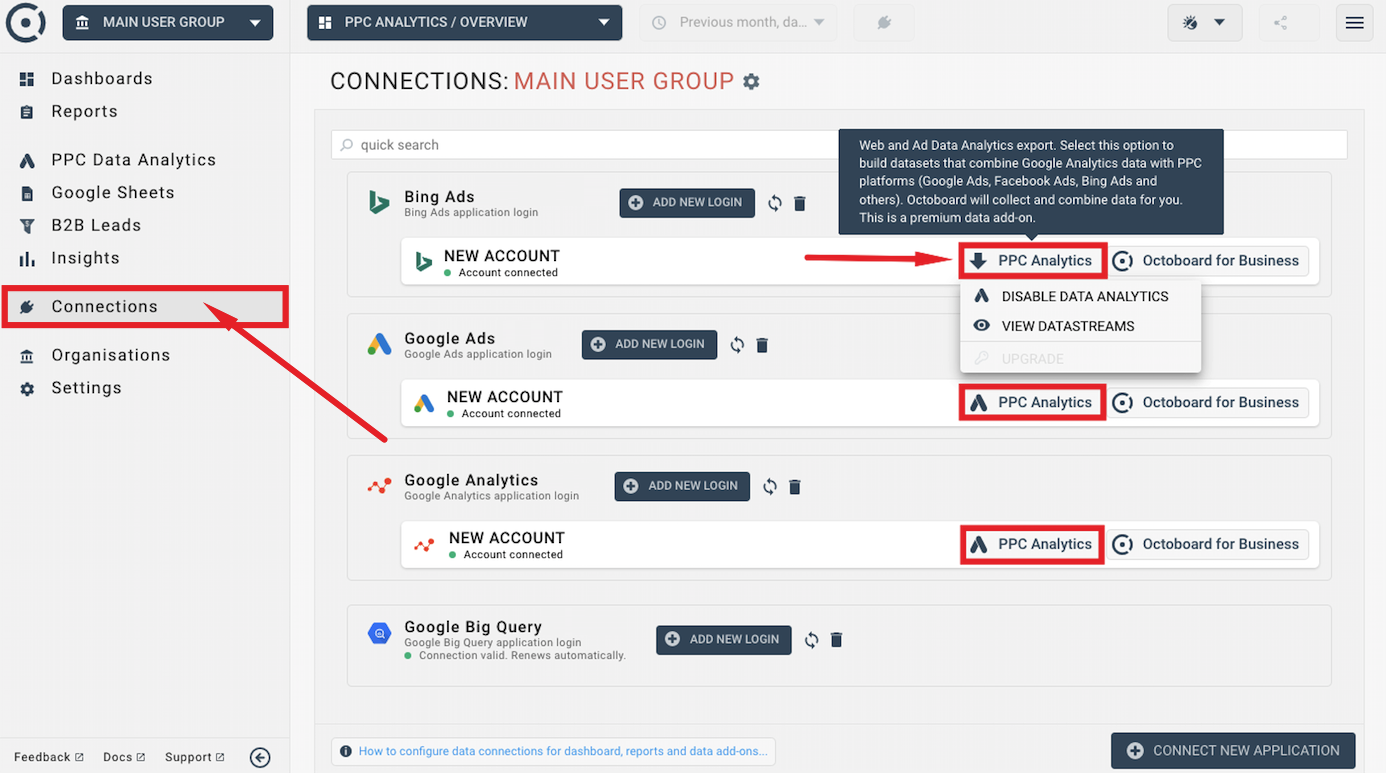Click CONNECT NEW APPLICATION button
Image resolution: width=1386 pixels, height=773 pixels.
coord(1233,751)
